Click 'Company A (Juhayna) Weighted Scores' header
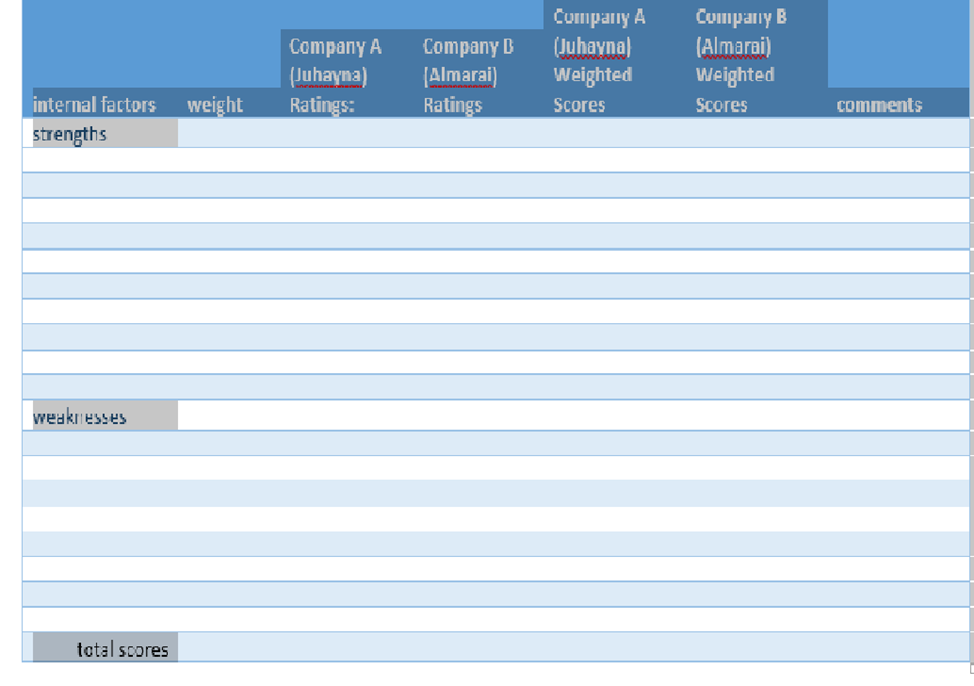The image size is (974, 686). pyautogui.click(x=599, y=60)
